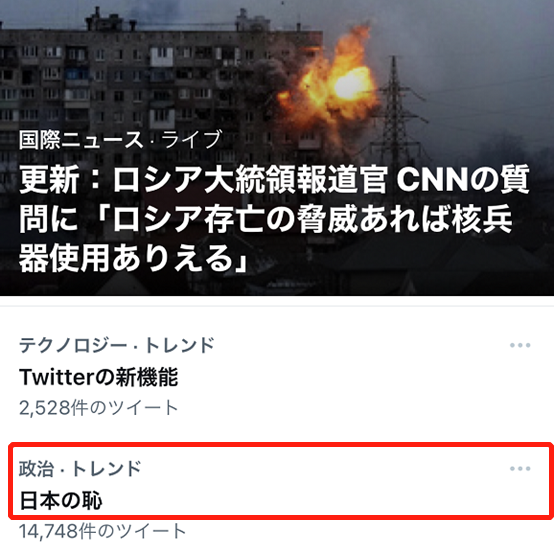Image resolution: width=554 pixels, height=550 pixels.
Task: Click the headline line containing ロシア存亡の脅威
Action: coord(266,219)
